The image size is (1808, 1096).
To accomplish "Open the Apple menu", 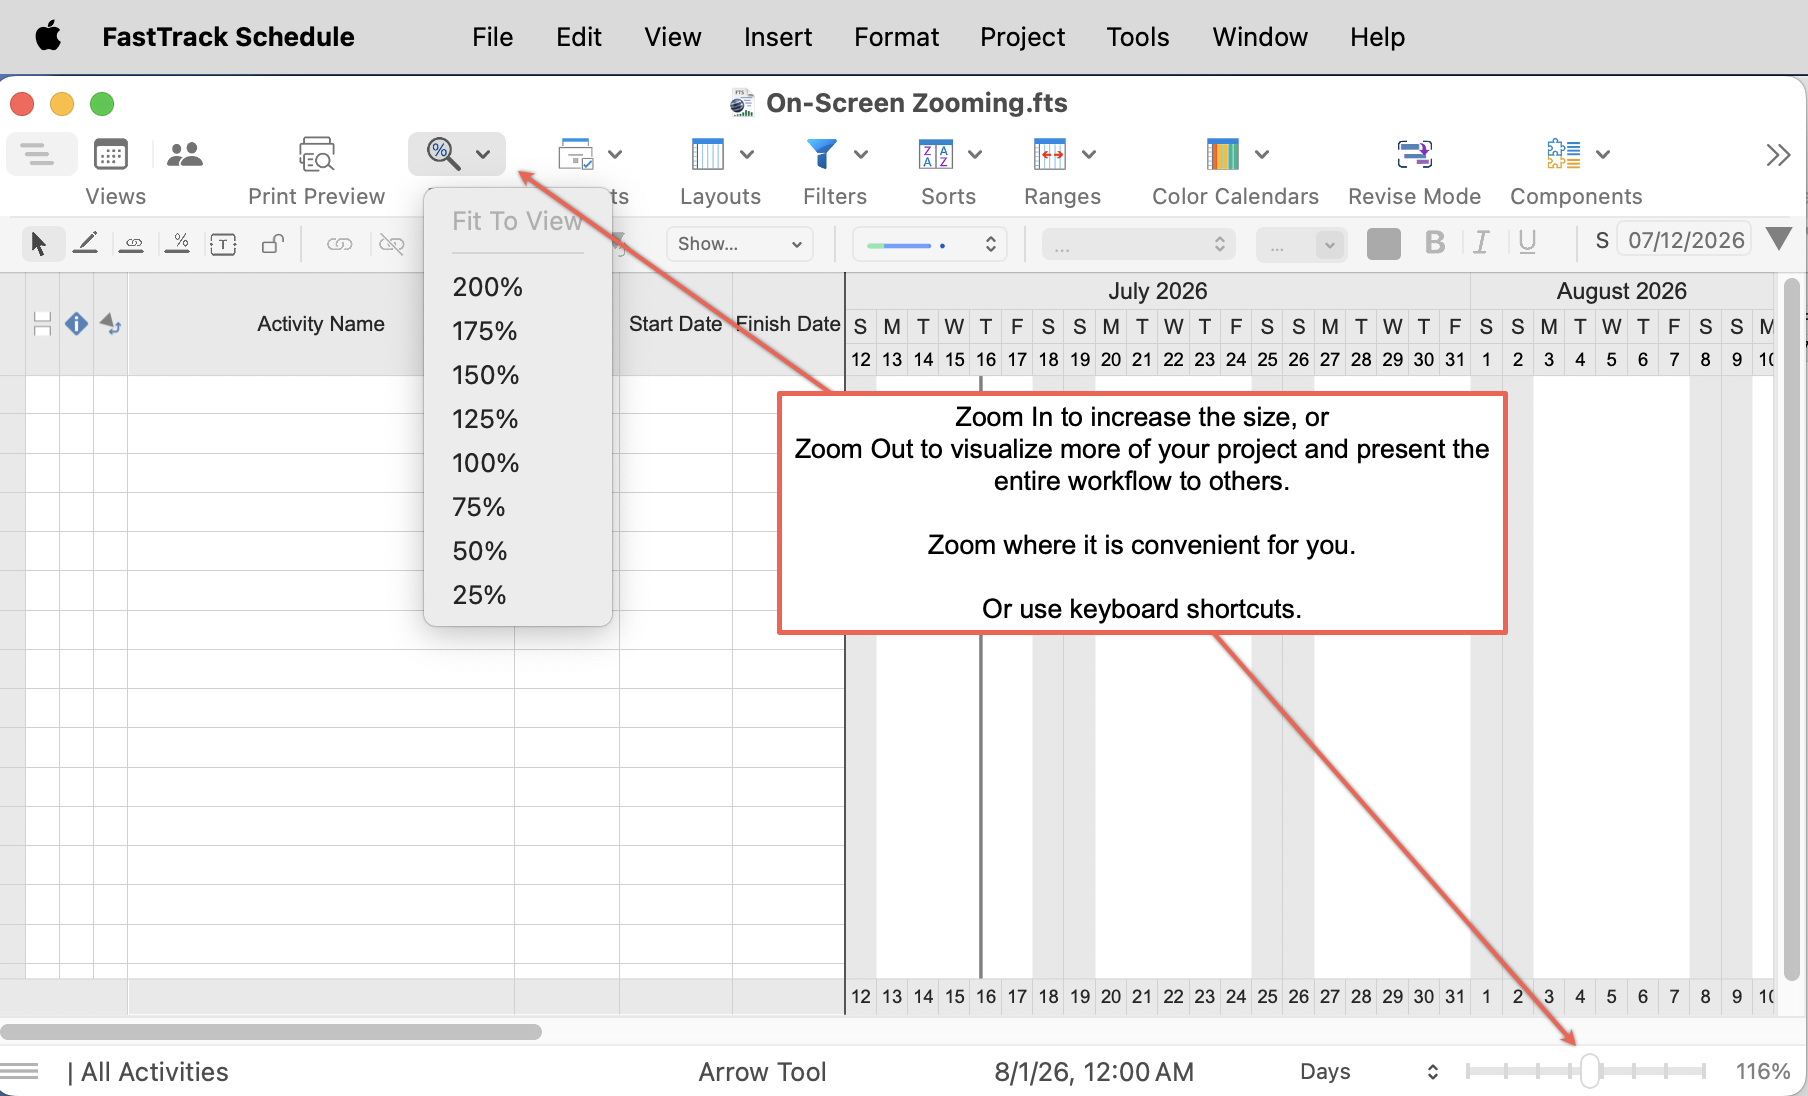I will point(48,37).
